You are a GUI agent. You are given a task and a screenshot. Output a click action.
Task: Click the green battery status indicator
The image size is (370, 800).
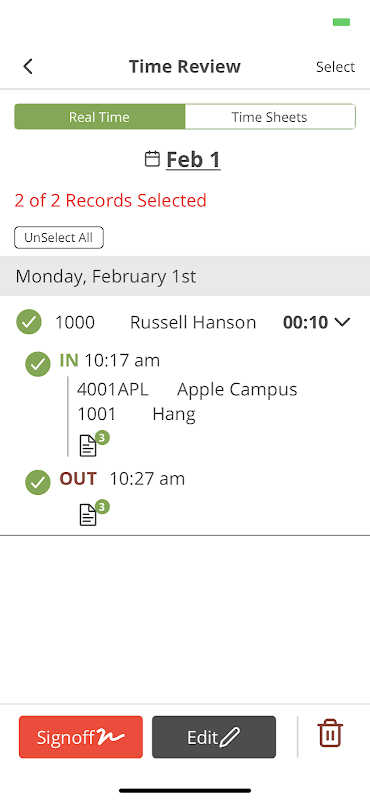click(x=341, y=22)
